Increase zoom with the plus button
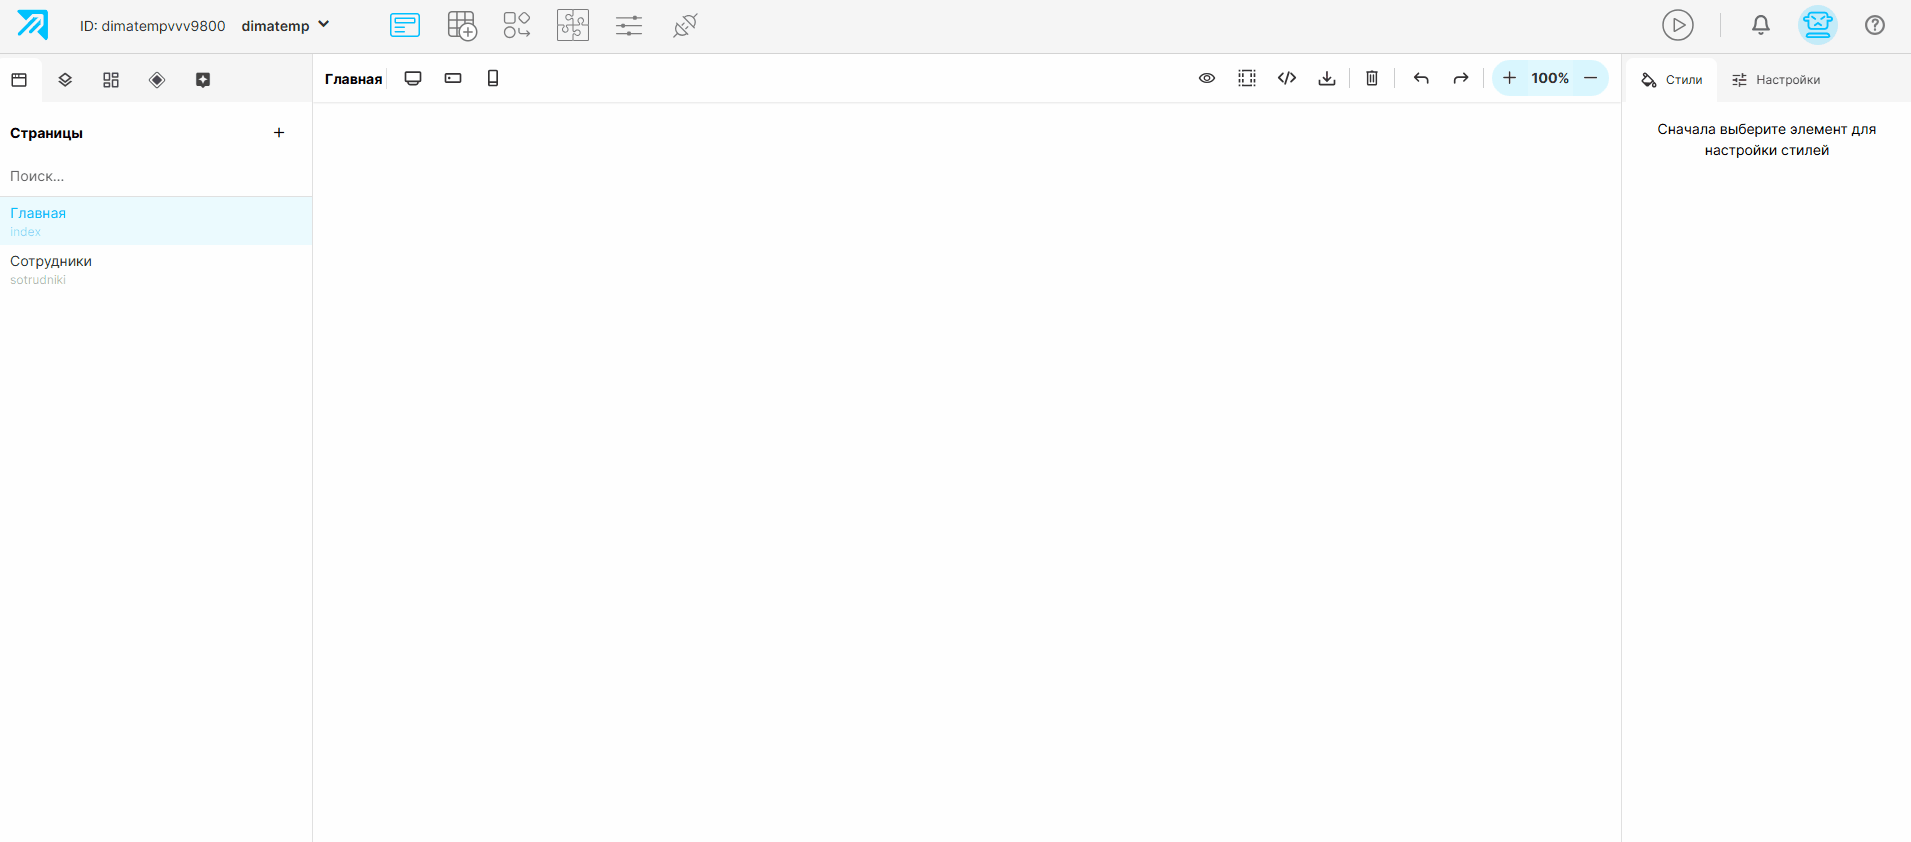The image size is (1911, 842). coord(1509,78)
